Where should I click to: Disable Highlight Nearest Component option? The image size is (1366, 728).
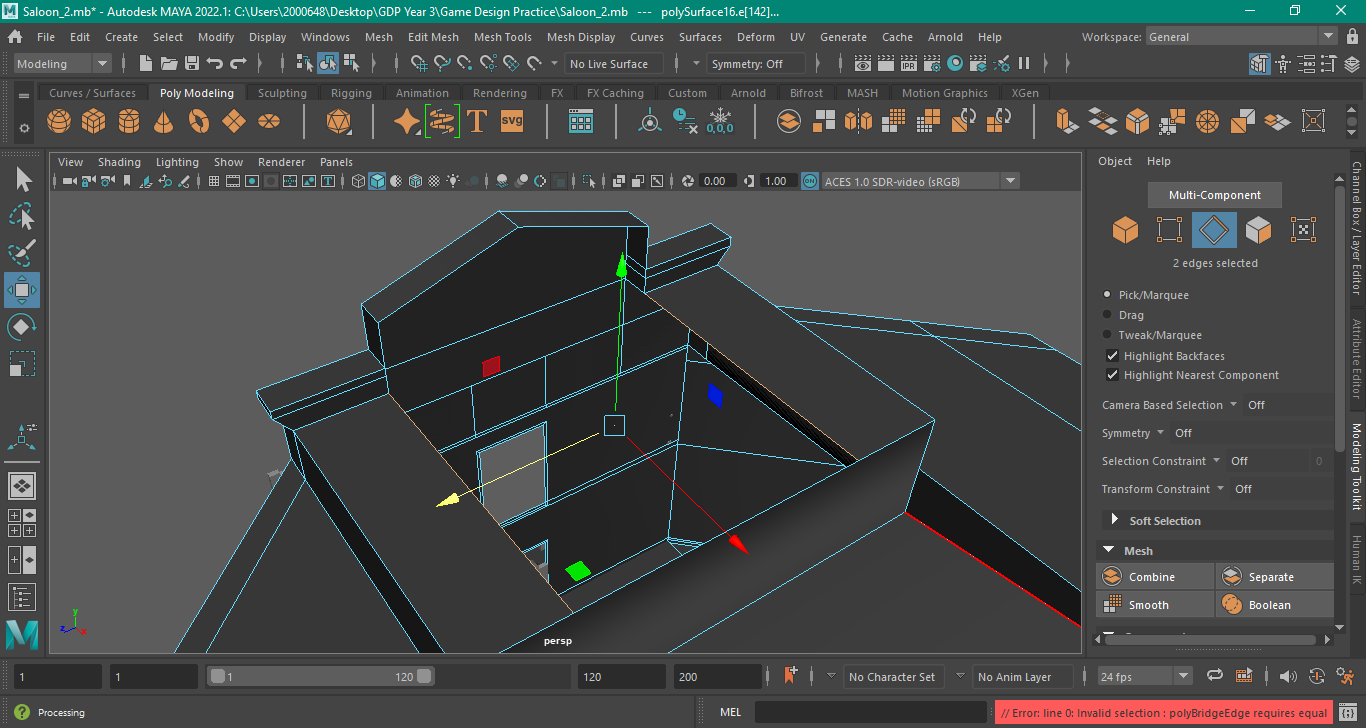pos(1113,375)
